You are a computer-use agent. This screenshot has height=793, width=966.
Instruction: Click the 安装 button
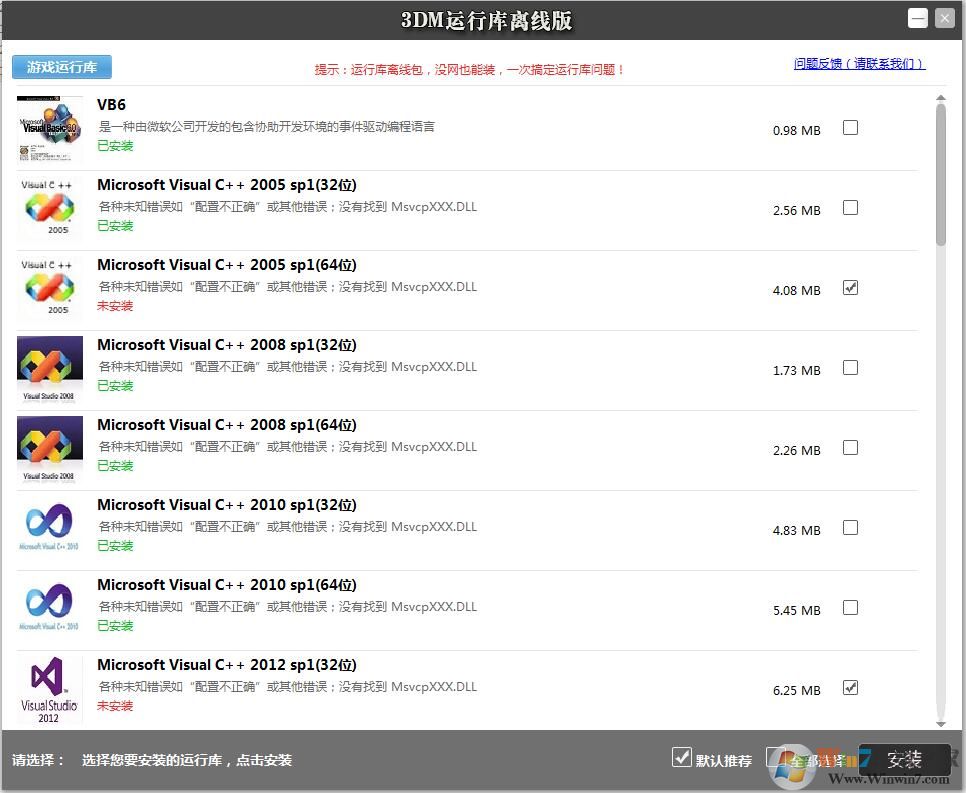(905, 759)
